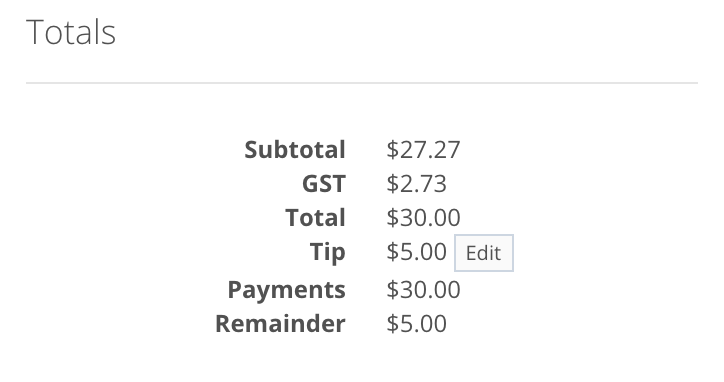Click the Tip label
Screen dimensions: 724x382
327,252
